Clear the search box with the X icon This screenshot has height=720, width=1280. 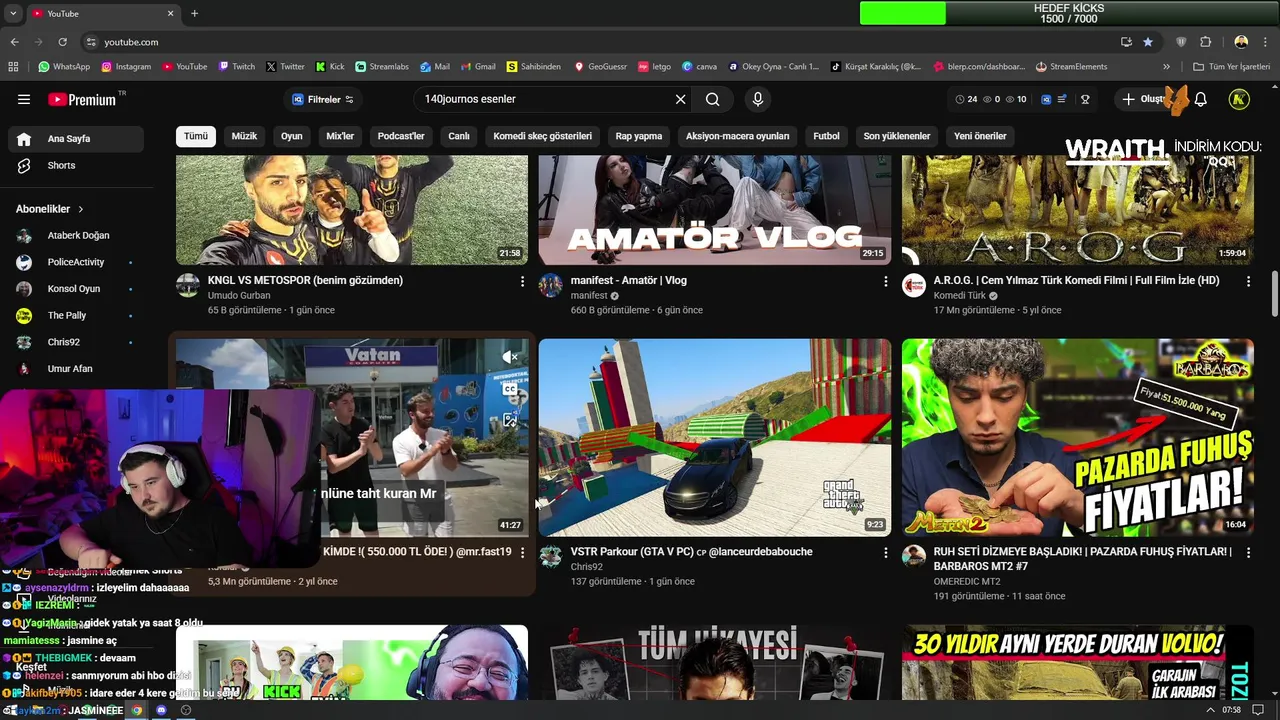coord(680,99)
